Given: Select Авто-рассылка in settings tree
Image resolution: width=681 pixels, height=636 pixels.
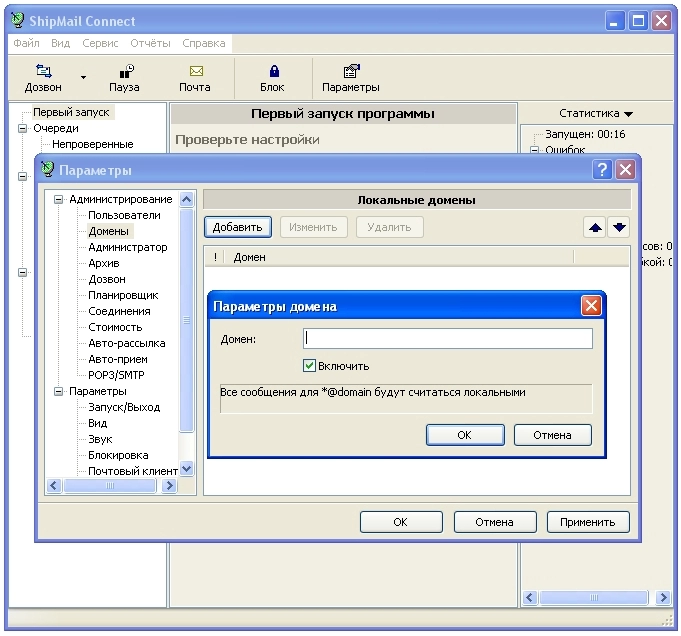Looking at the screenshot, I should click(x=127, y=344).
